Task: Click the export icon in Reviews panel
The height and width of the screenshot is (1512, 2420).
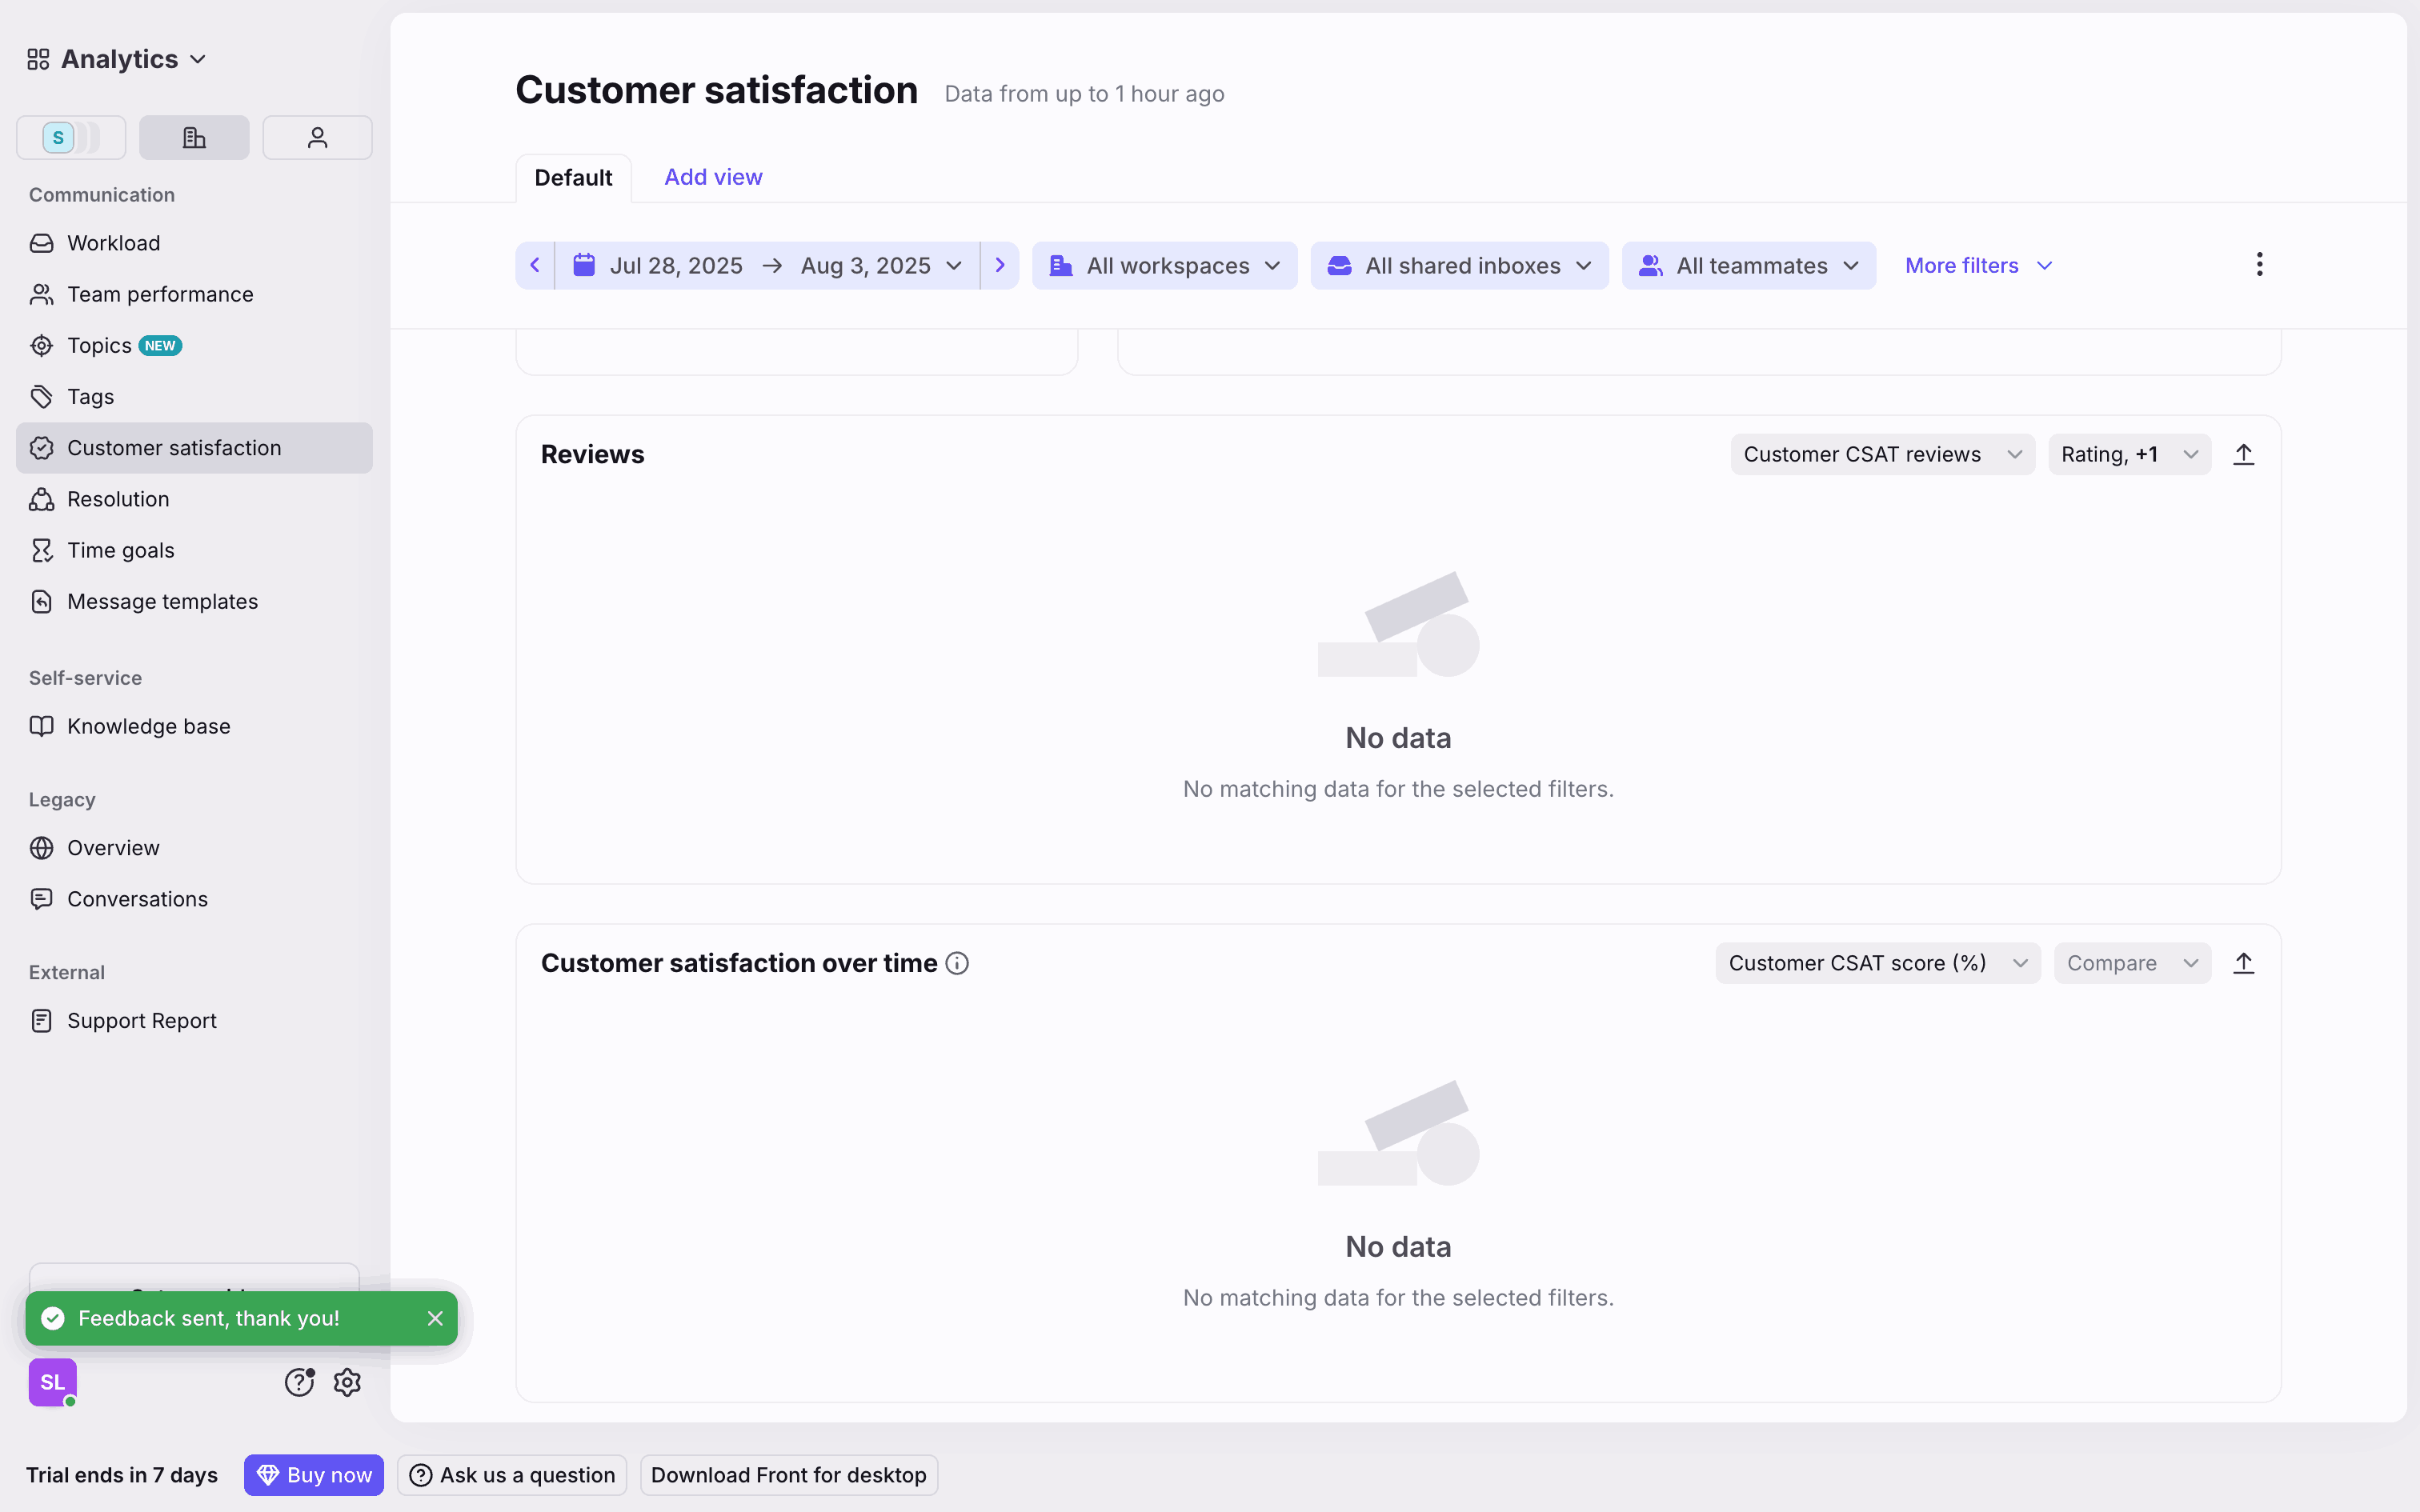Action: tap(2243, 454)
